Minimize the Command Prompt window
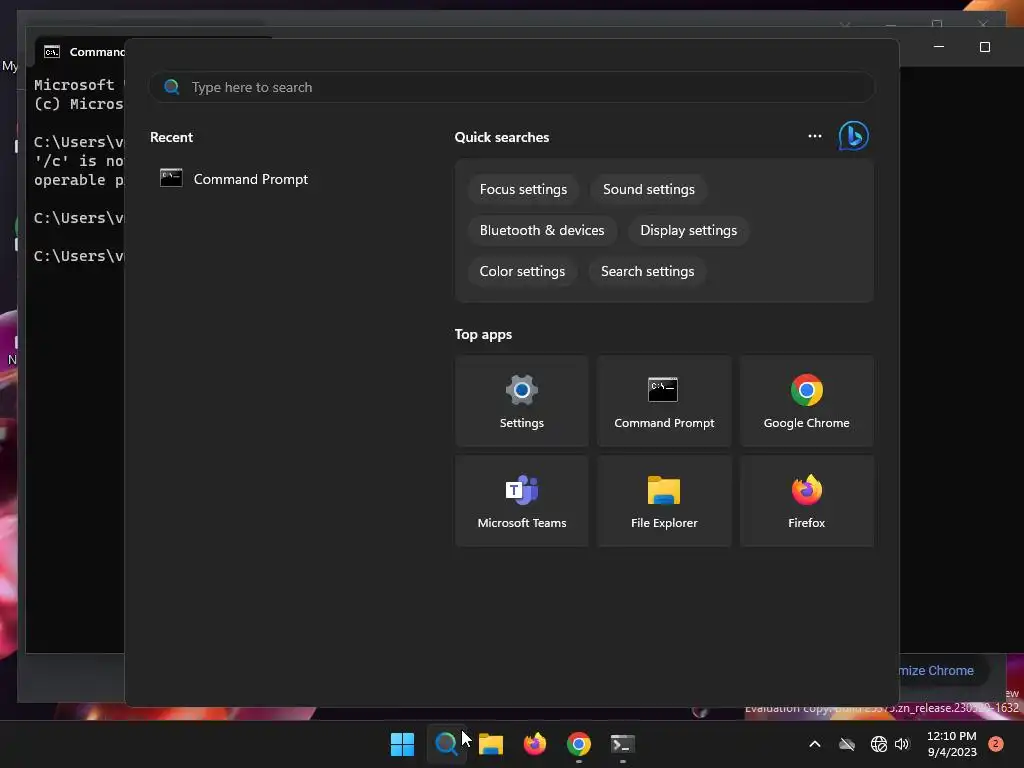The image size is (1024, 768). pyautogui.click(x=938, y=47)
